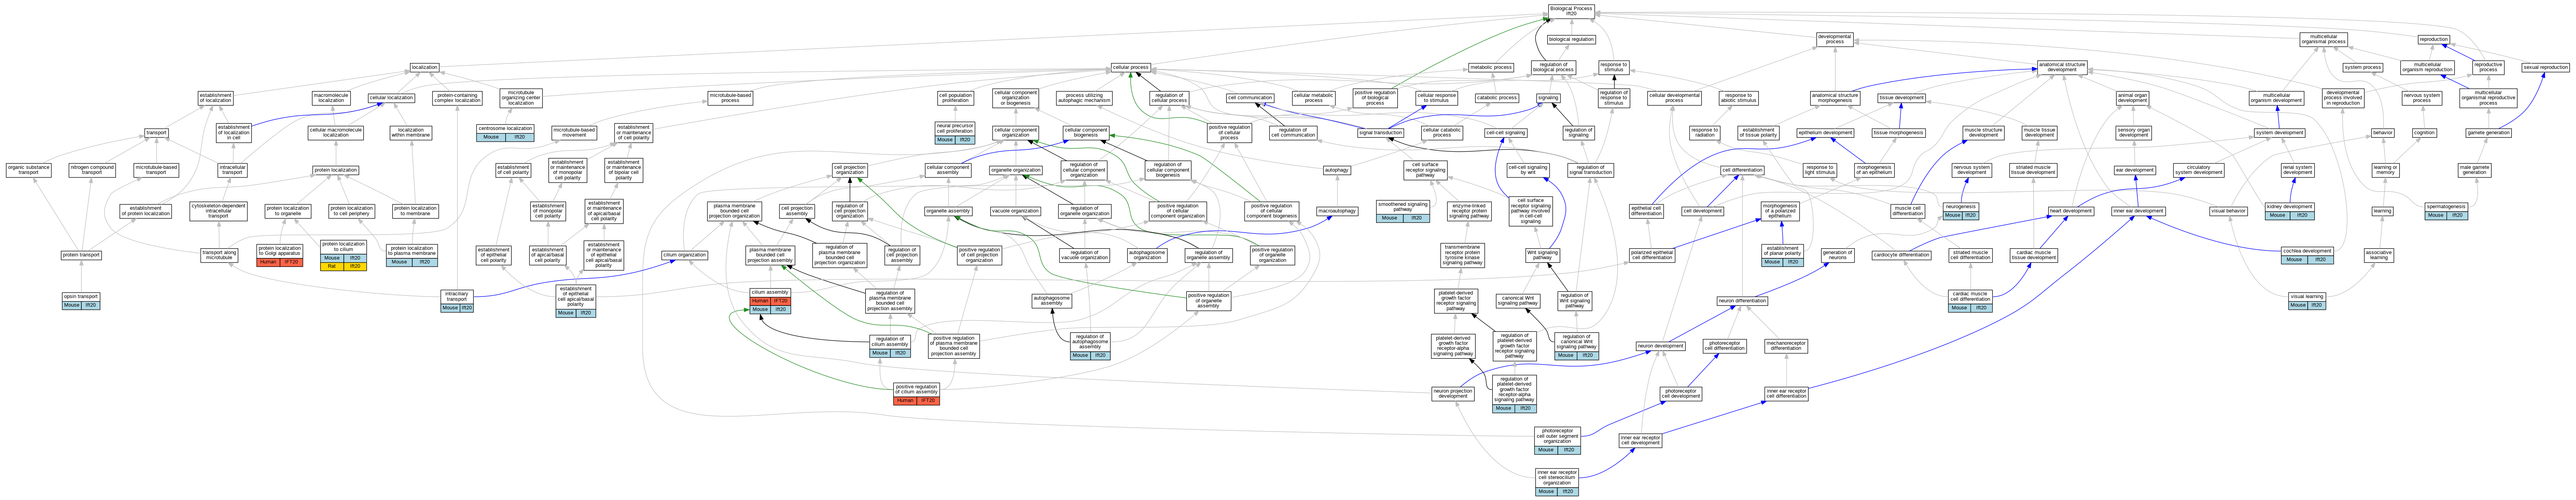Viewport: 2576px width, 500px height.
Task: Click the 'generation of neurons' node
Action: 1837,255
